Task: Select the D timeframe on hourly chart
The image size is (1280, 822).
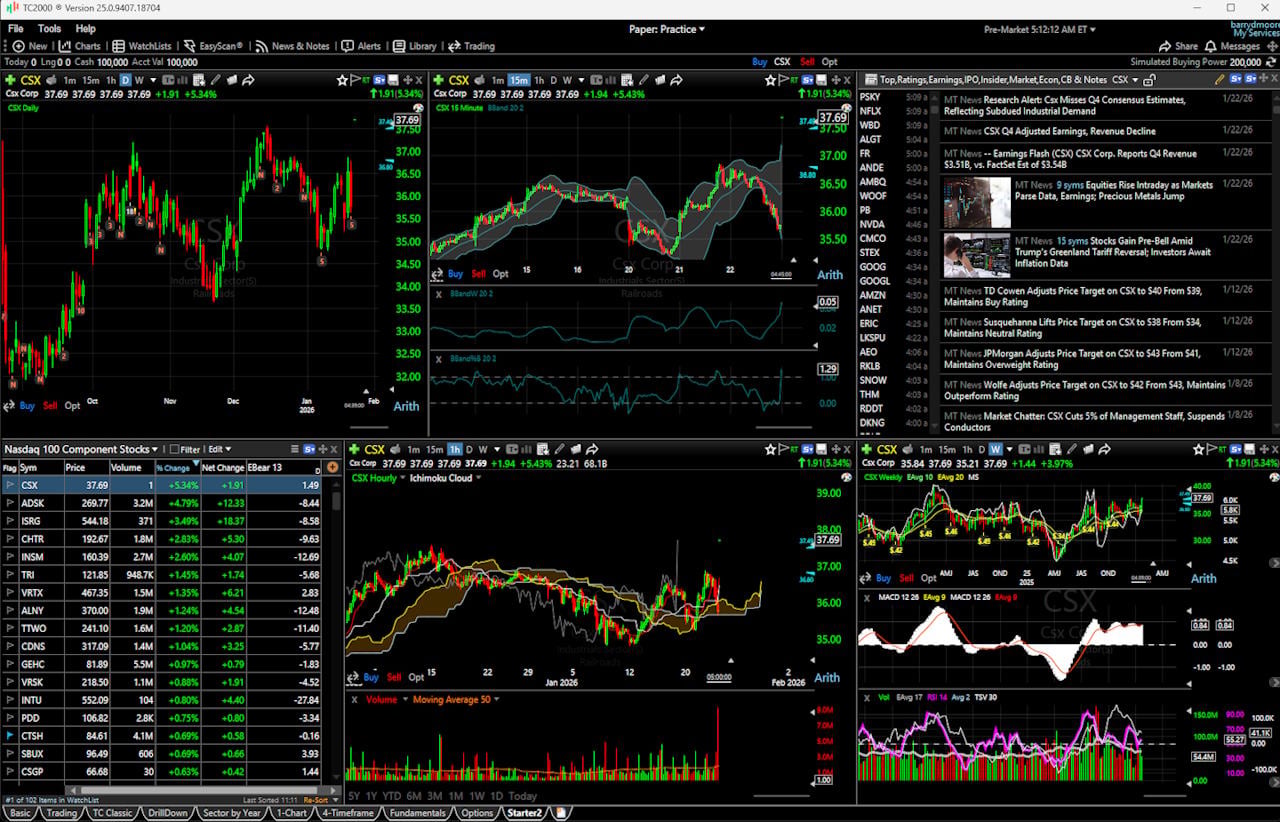Action: point(470,450)
